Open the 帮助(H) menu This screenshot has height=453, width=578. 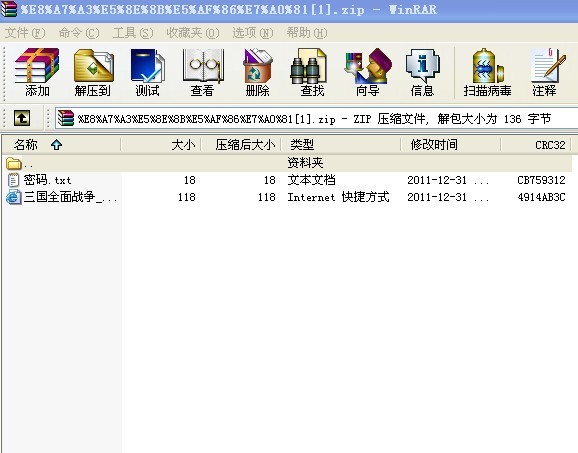coord(307,33)
